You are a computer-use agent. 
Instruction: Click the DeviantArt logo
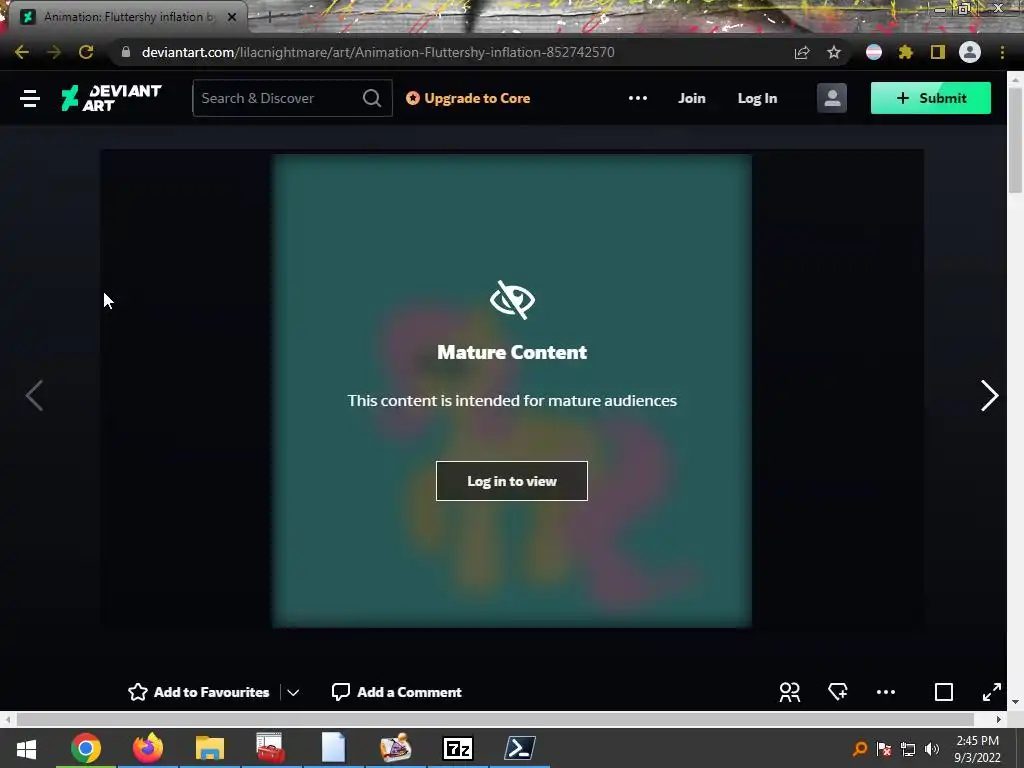tap(111, 98)
